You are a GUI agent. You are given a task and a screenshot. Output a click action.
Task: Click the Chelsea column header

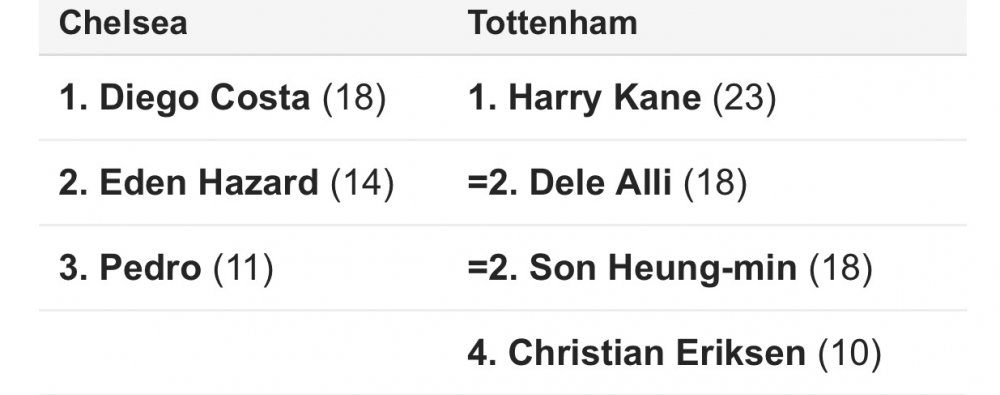(123, 23)
